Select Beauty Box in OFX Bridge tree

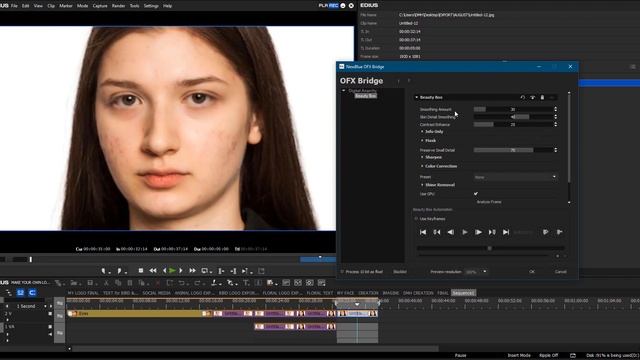[x=365, y=96]
